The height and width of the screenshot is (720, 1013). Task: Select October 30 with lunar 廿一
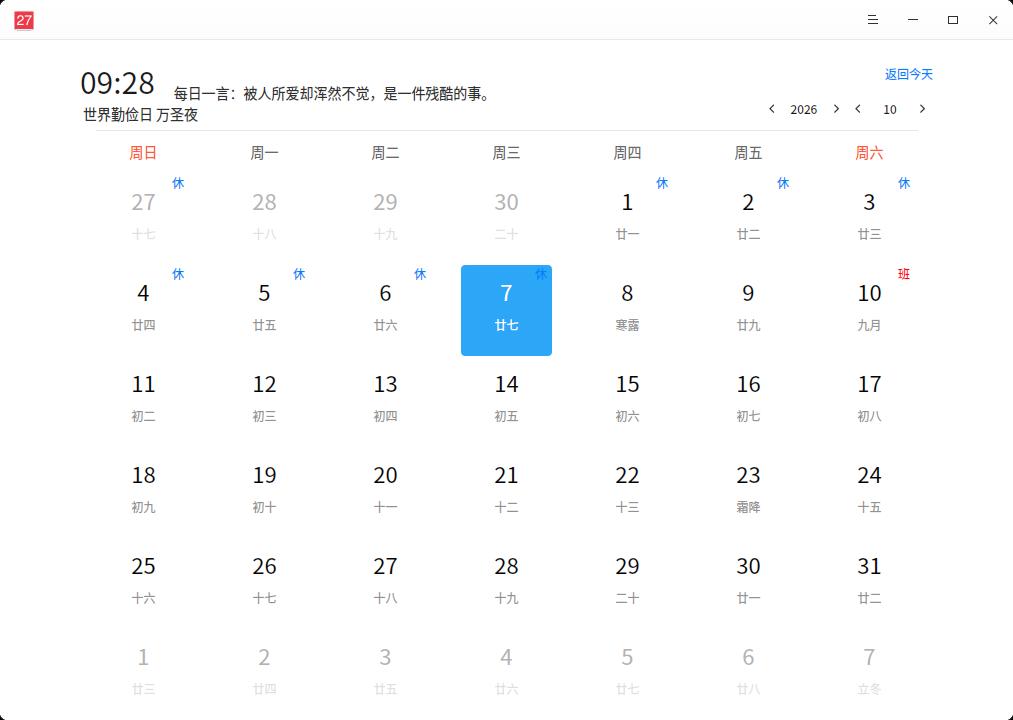(x=748, y=584)
